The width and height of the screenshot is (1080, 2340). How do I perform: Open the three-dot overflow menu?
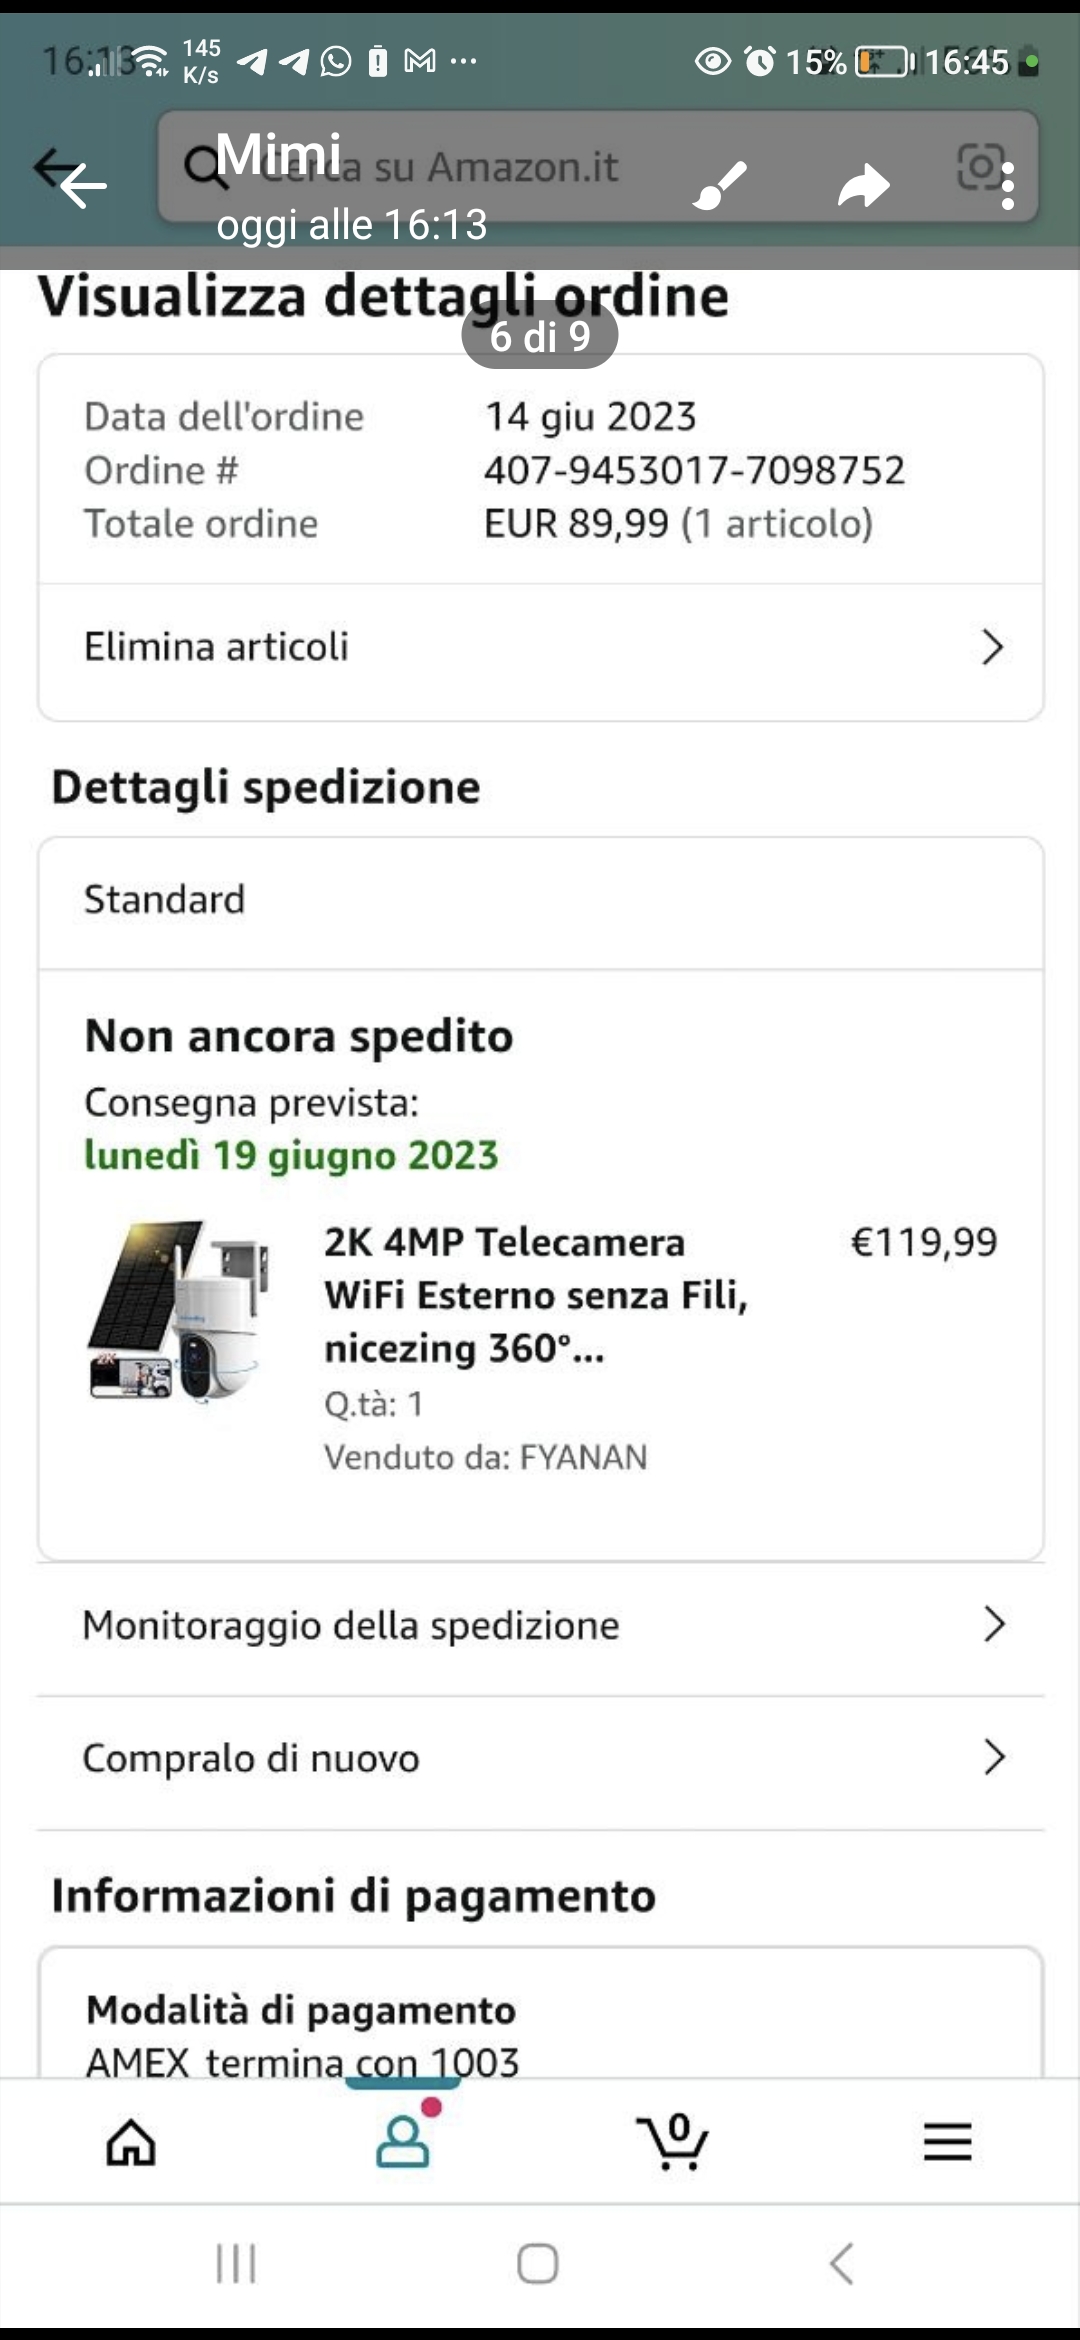point(1008,186)
